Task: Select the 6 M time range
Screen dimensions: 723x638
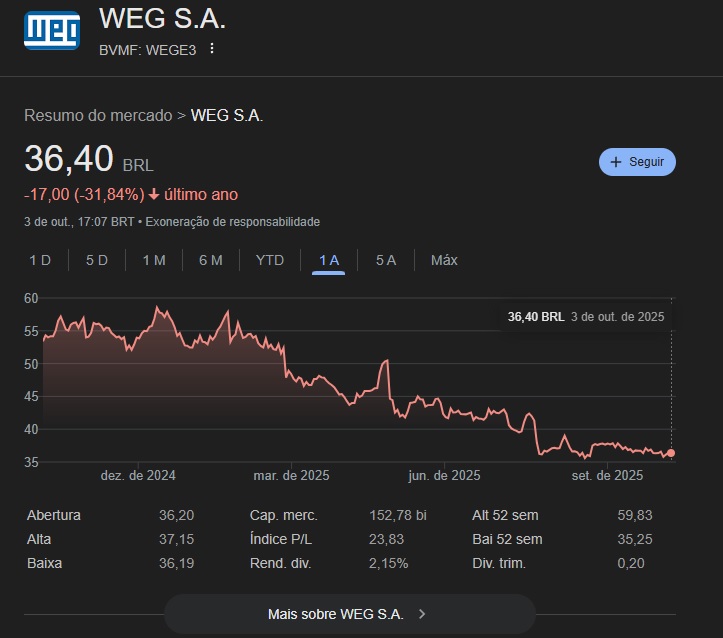Action: point(211,260)
